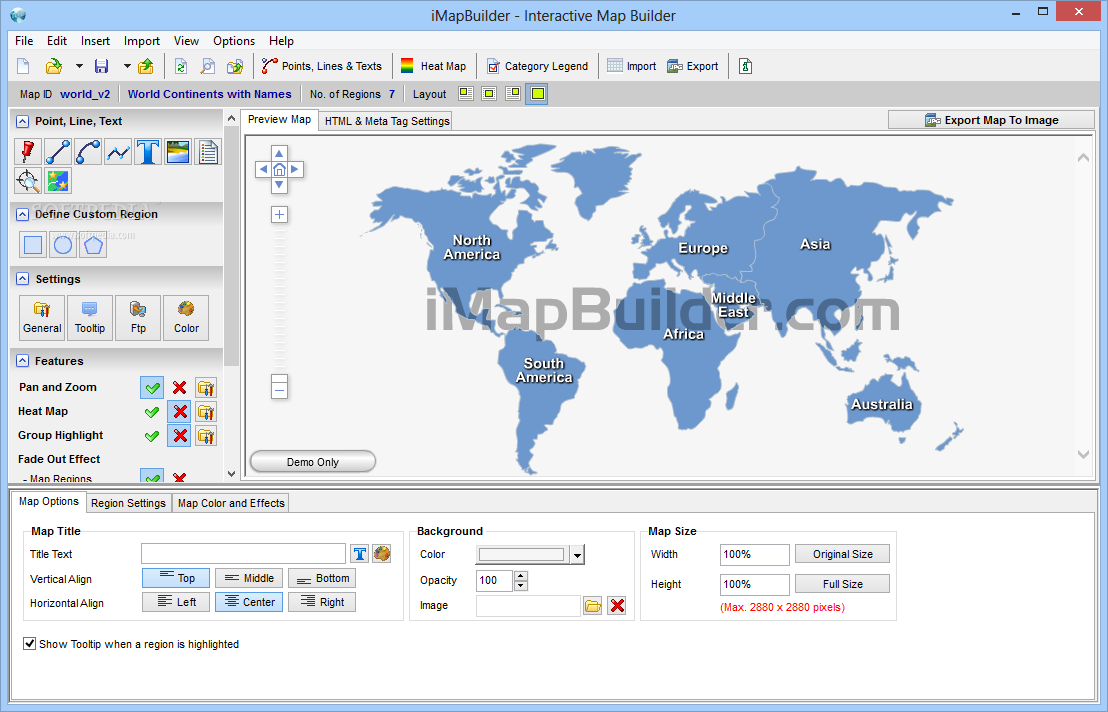Switch to HTML & Meta Tag Settings tab
The height and width of the screenshot is (712, 1108).
(x=387, y=121)
